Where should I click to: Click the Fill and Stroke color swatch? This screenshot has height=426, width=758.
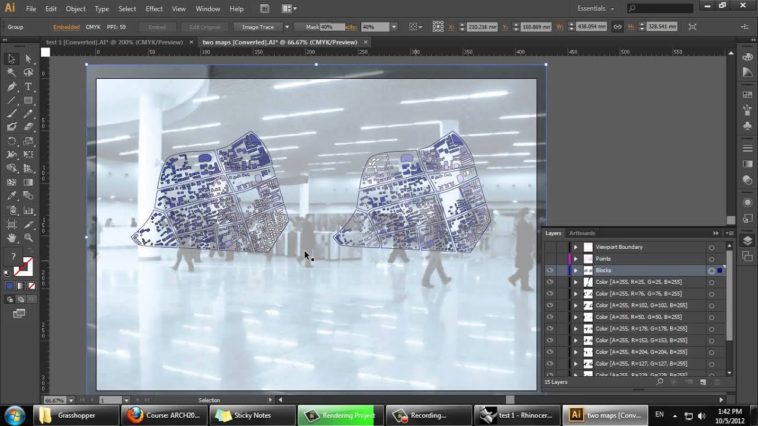coord(21,266)
